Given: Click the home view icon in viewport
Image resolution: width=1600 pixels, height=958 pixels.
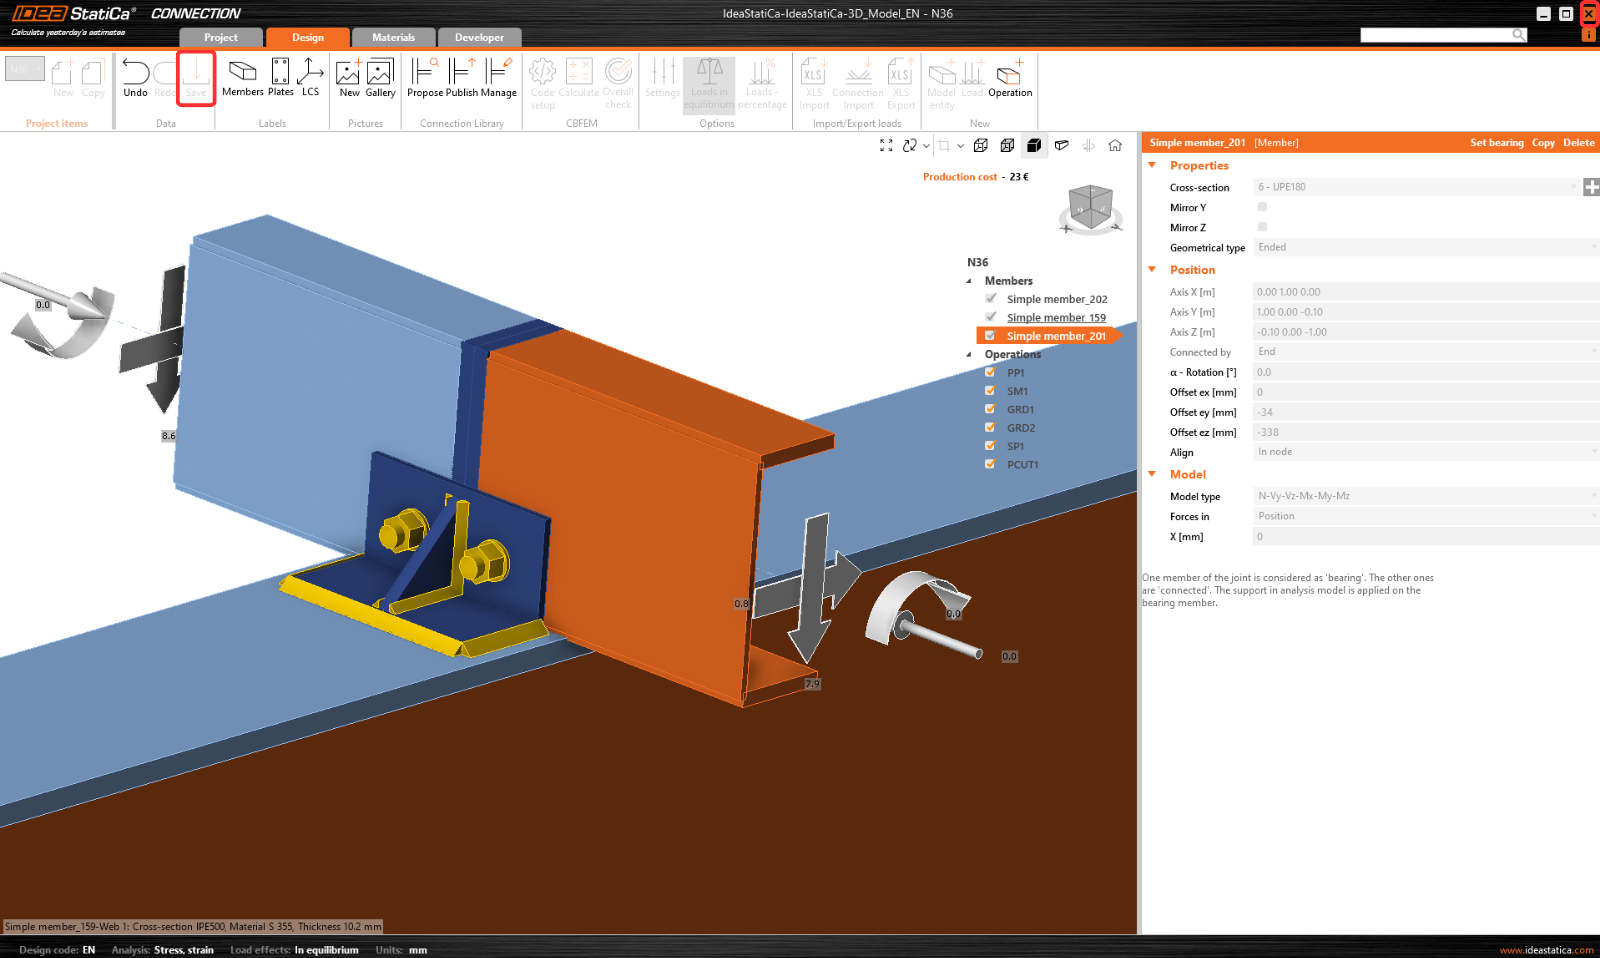Looking at the screenshot, I should point(1115,145).
